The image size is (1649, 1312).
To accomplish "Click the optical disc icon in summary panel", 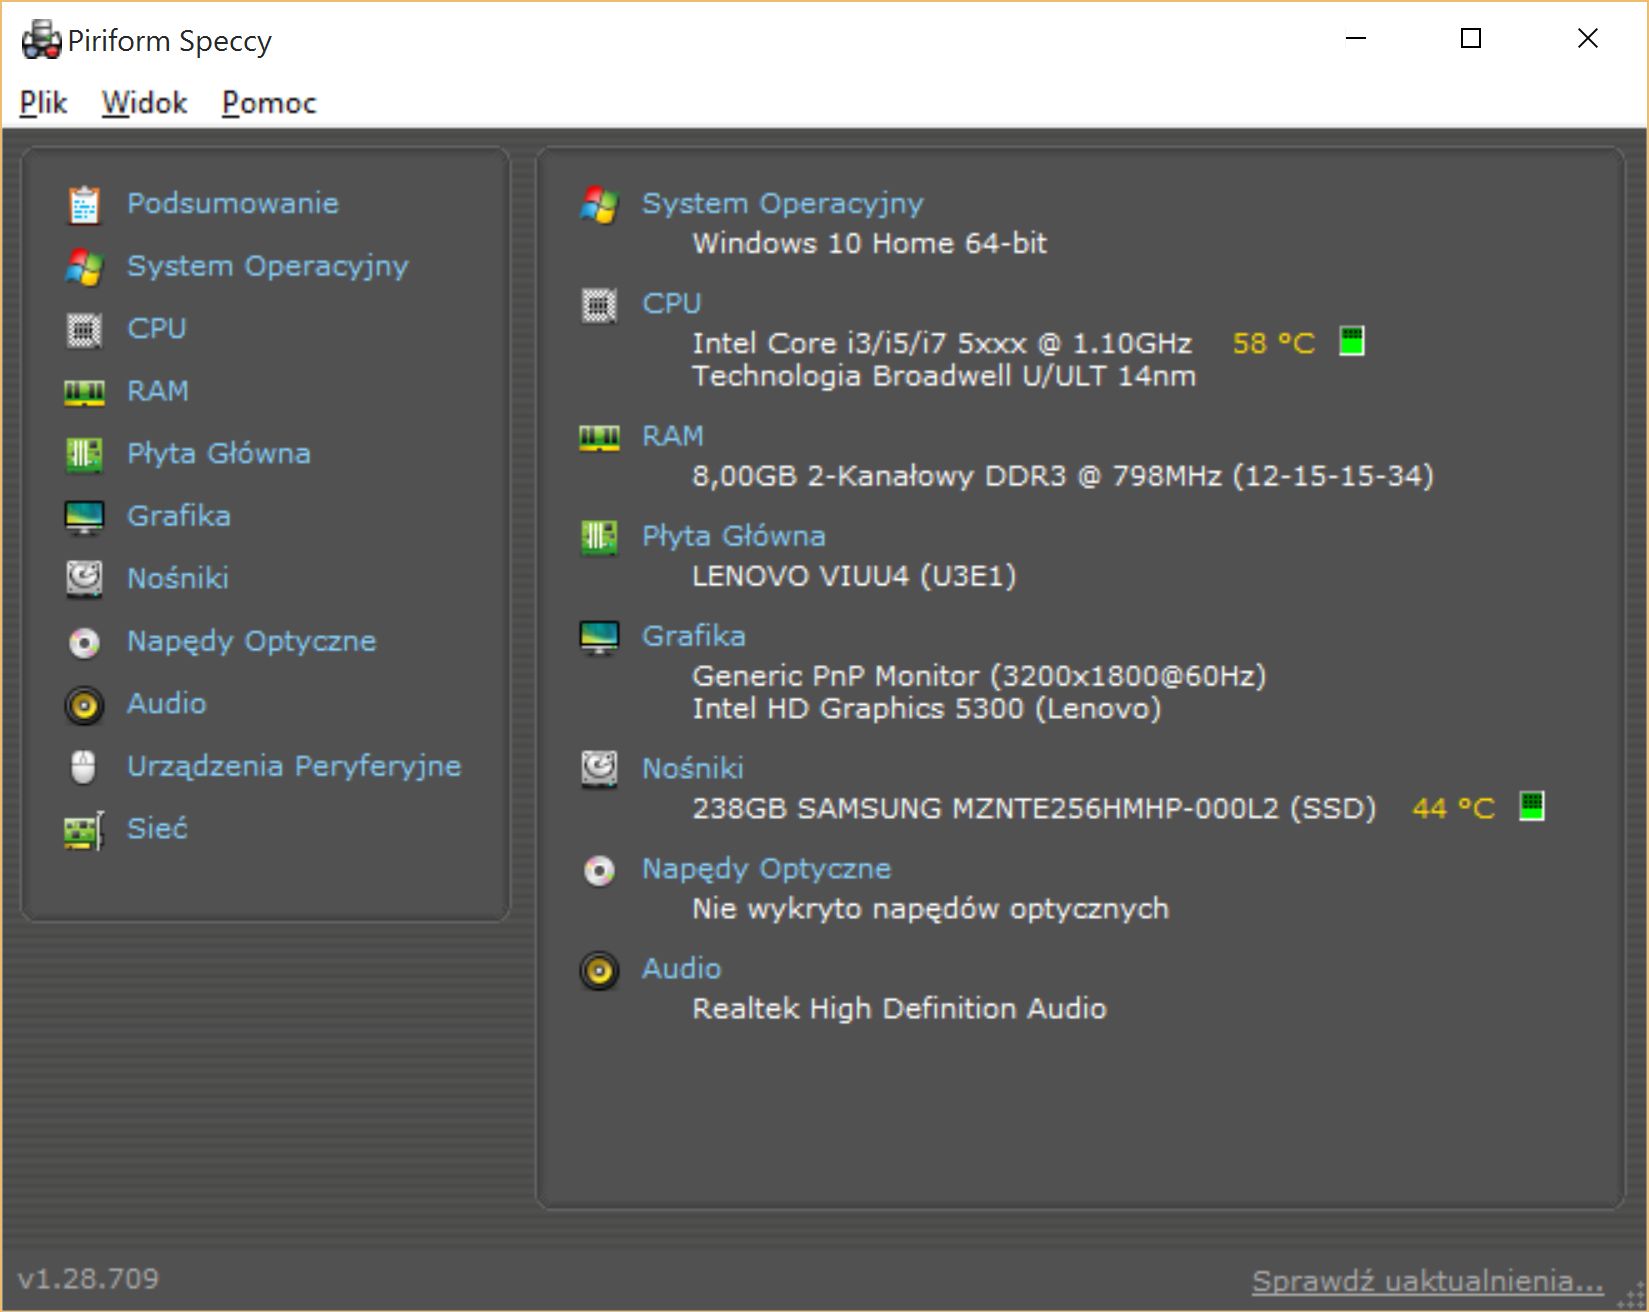I will tap(599, 871).
